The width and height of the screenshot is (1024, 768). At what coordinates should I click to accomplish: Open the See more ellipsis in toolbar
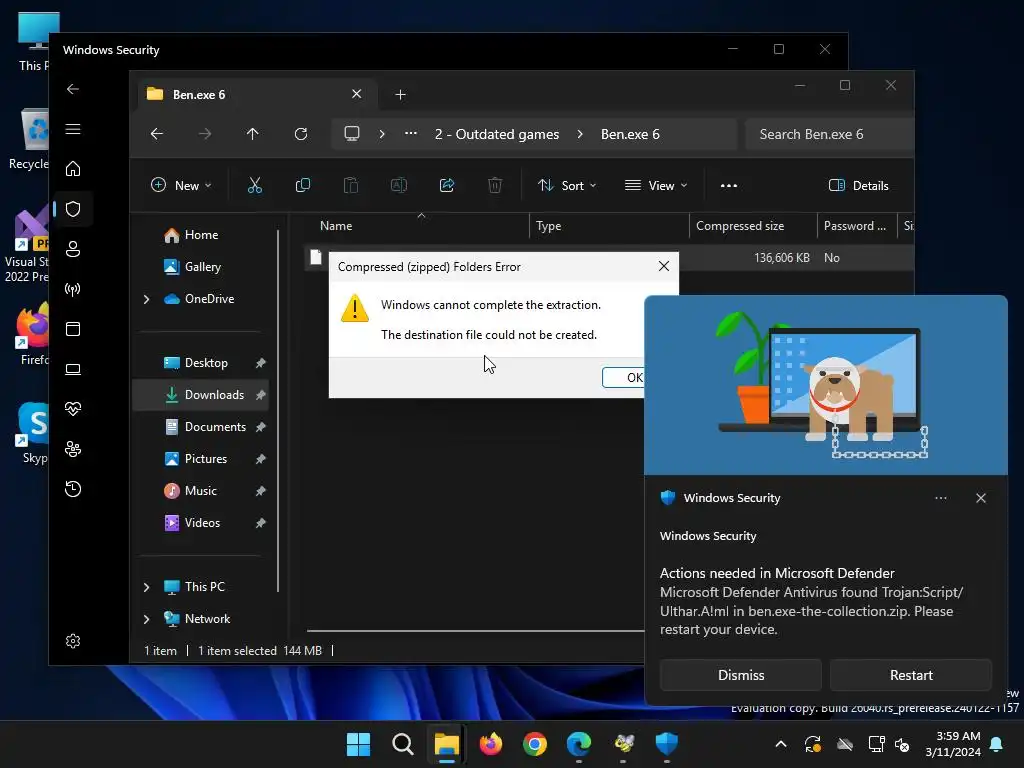[x=729, y=185]
